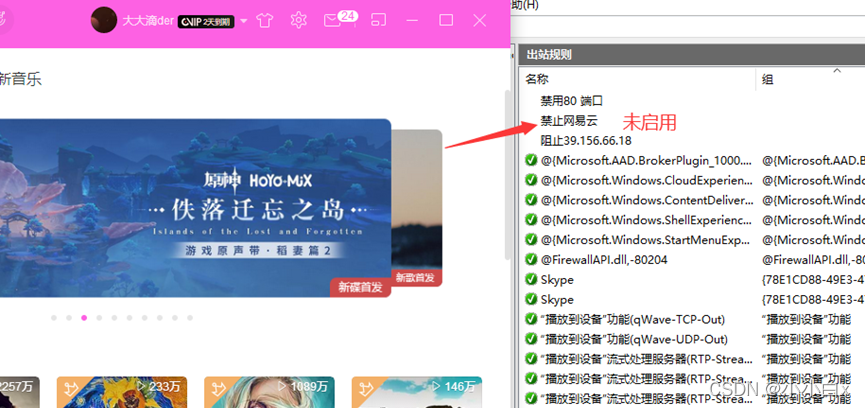Click the 出站规则 panel title
Viewport: 865px width, 408px height.
(x=549, y=55)
